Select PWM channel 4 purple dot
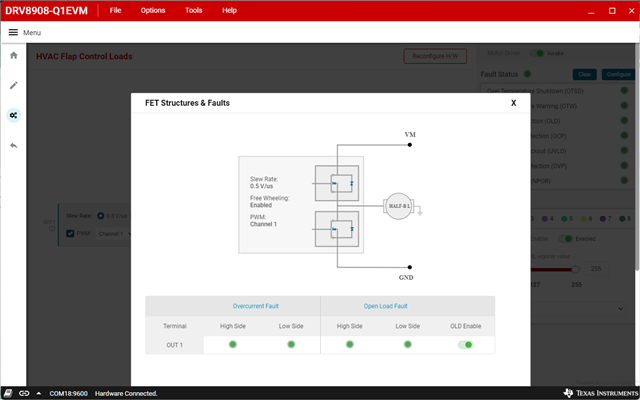 click(x=544, y=219)
